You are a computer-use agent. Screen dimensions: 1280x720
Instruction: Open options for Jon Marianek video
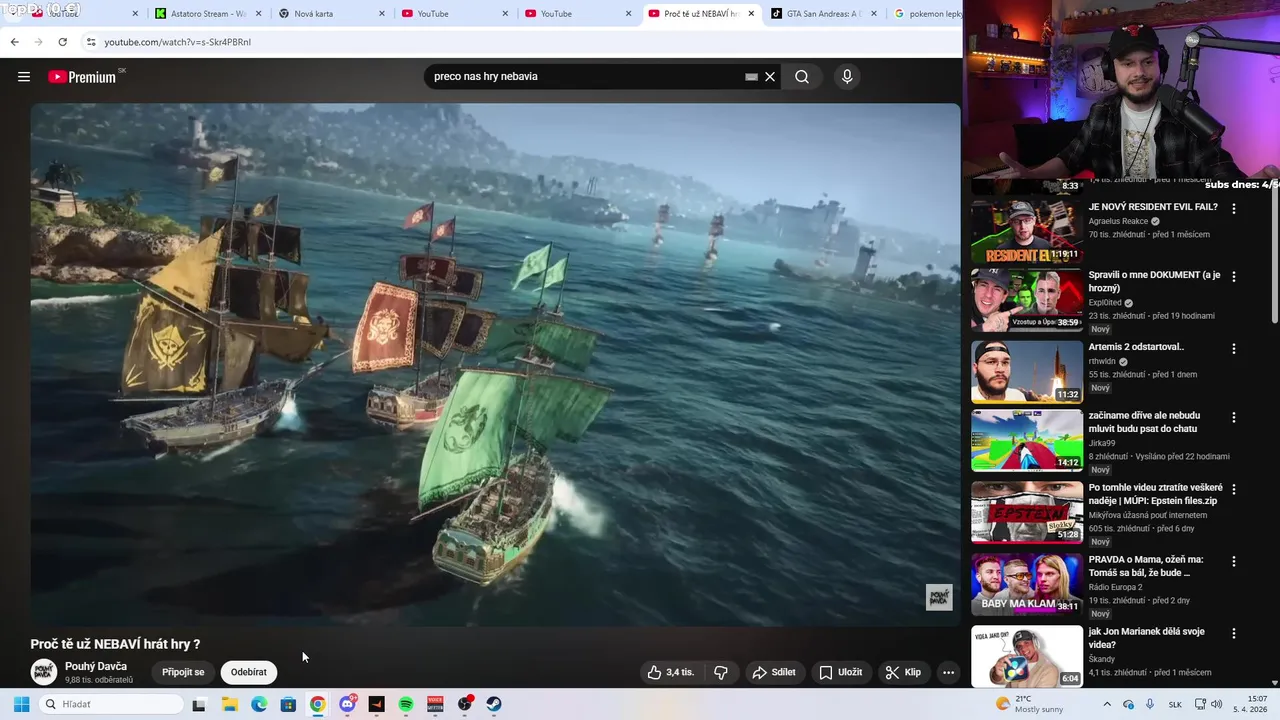[x=1234, y=633]
